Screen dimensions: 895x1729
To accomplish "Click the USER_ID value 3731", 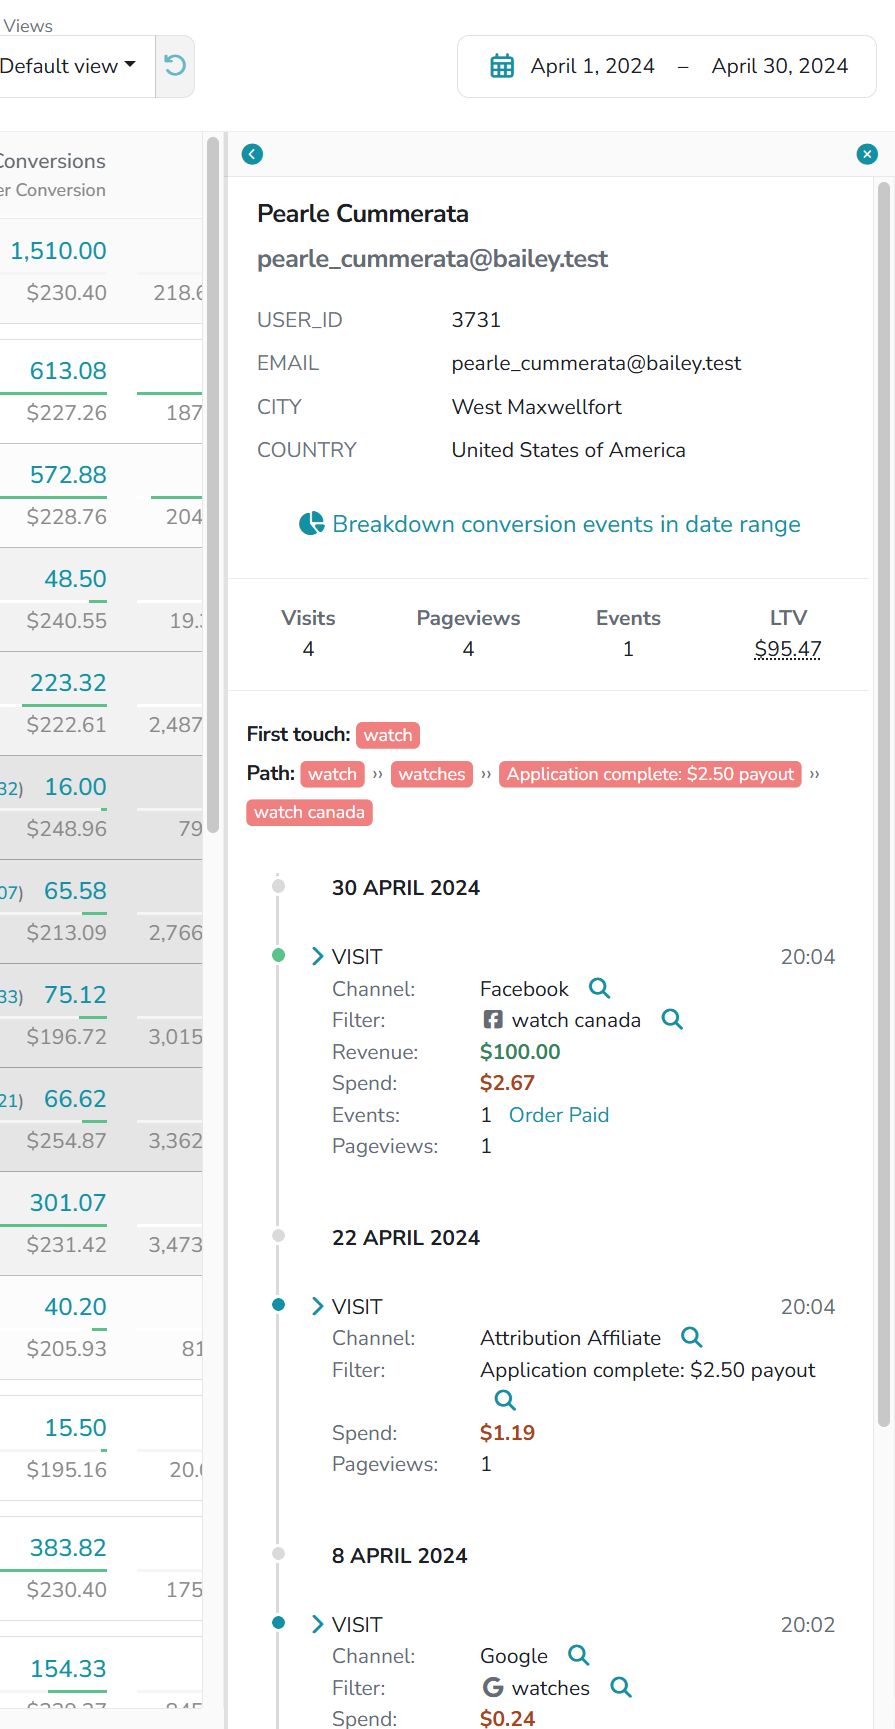I will [x=476, y=320].
